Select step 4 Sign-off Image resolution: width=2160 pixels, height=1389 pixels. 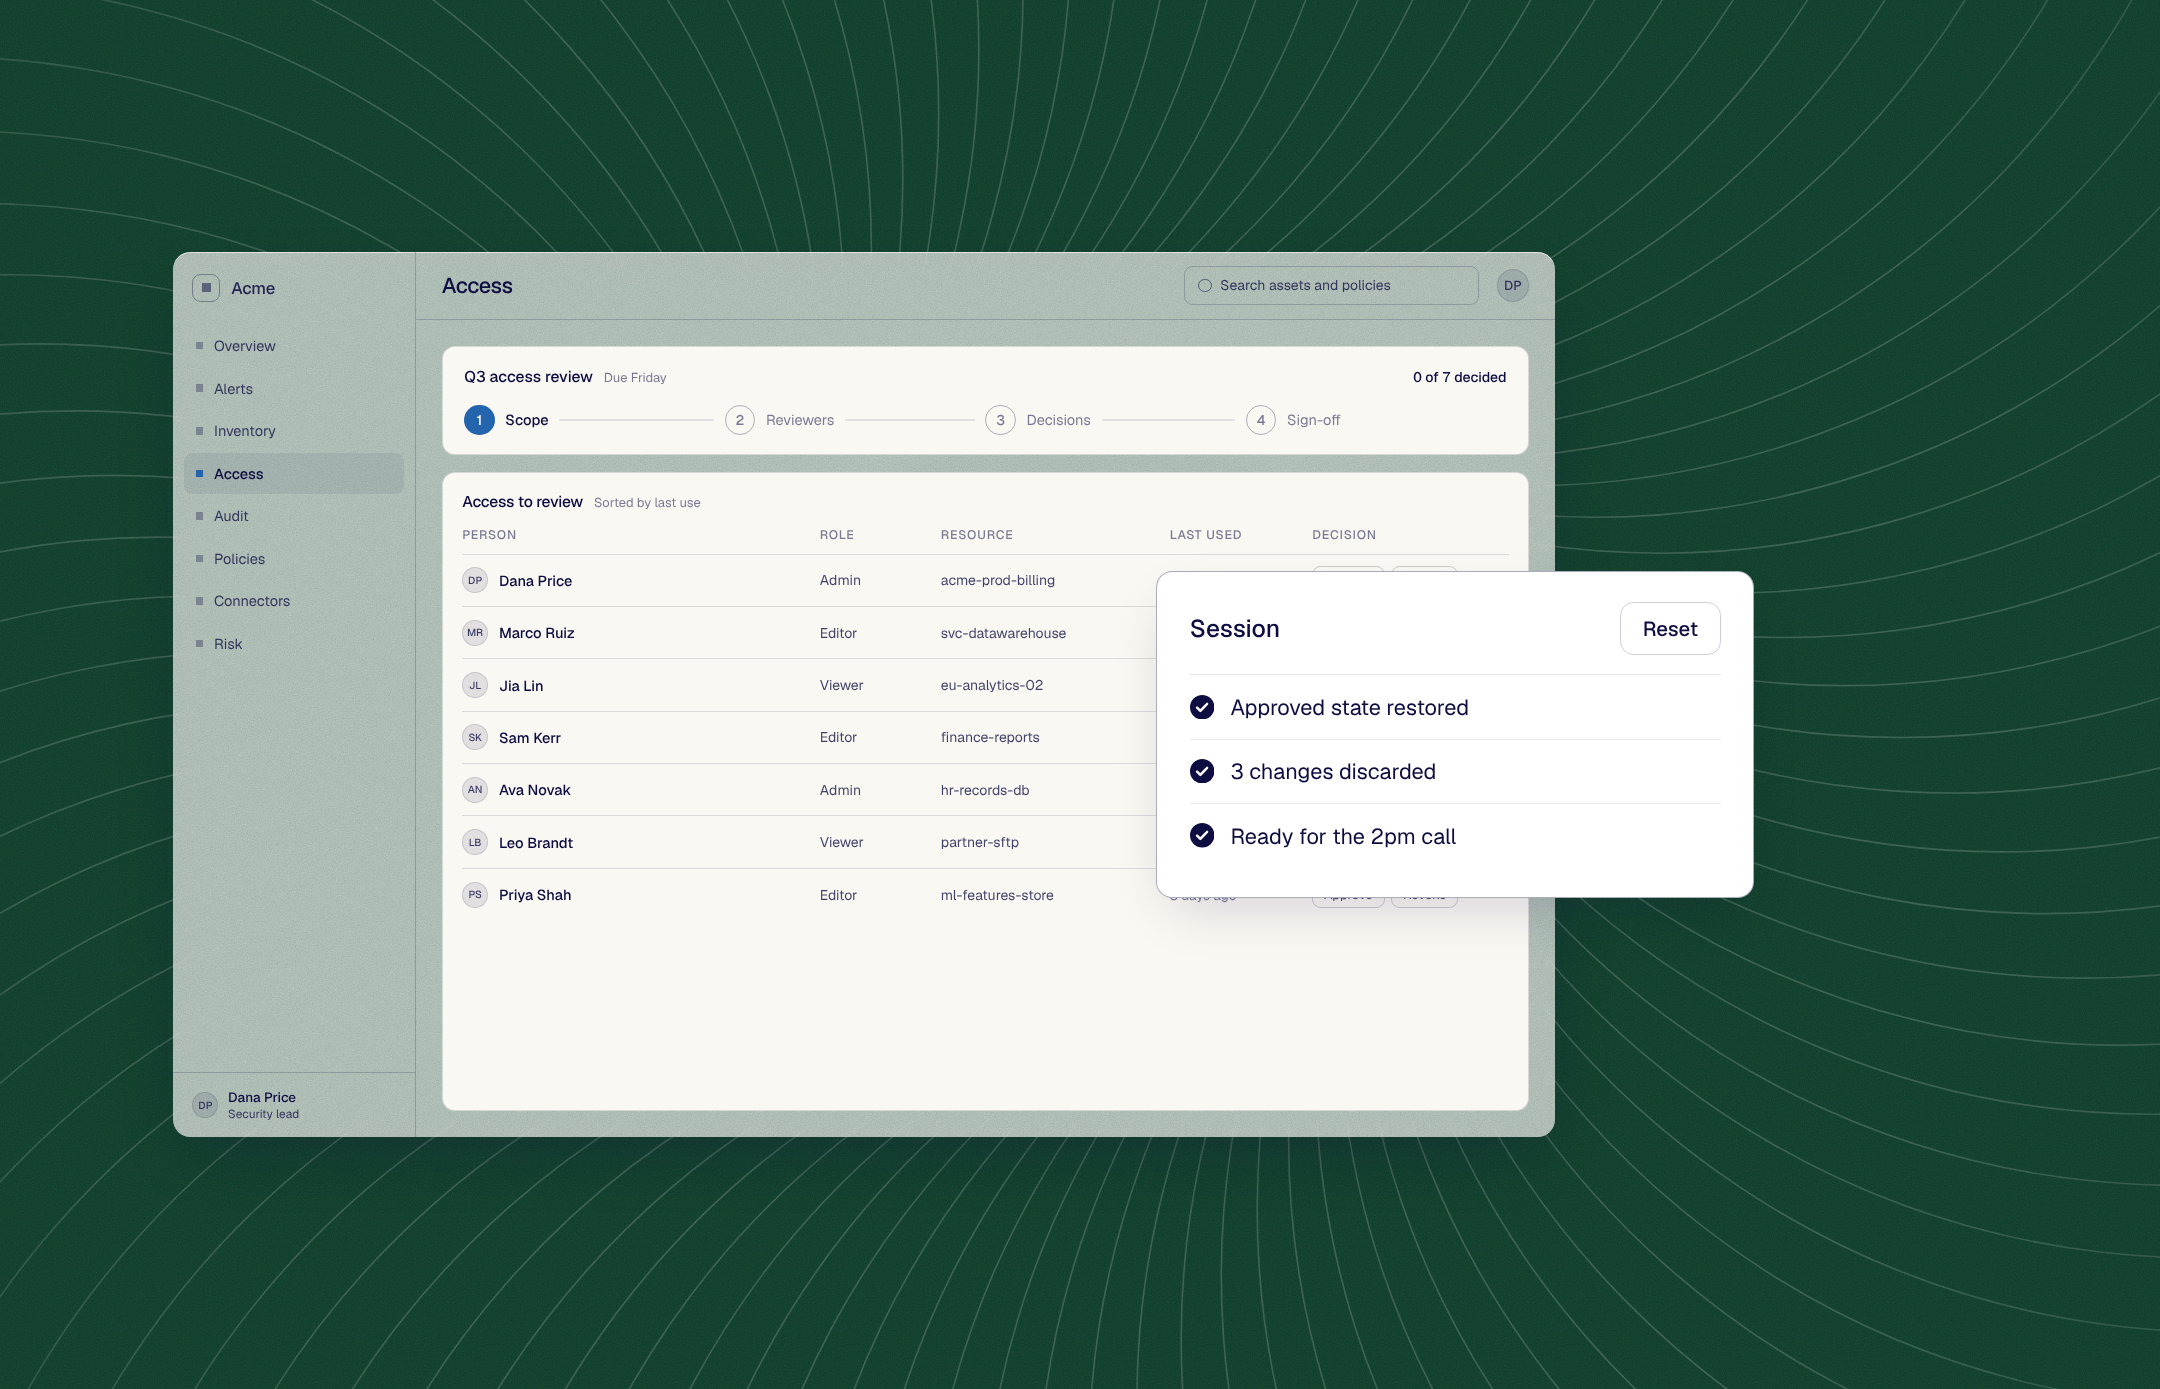coord(1293,420)
